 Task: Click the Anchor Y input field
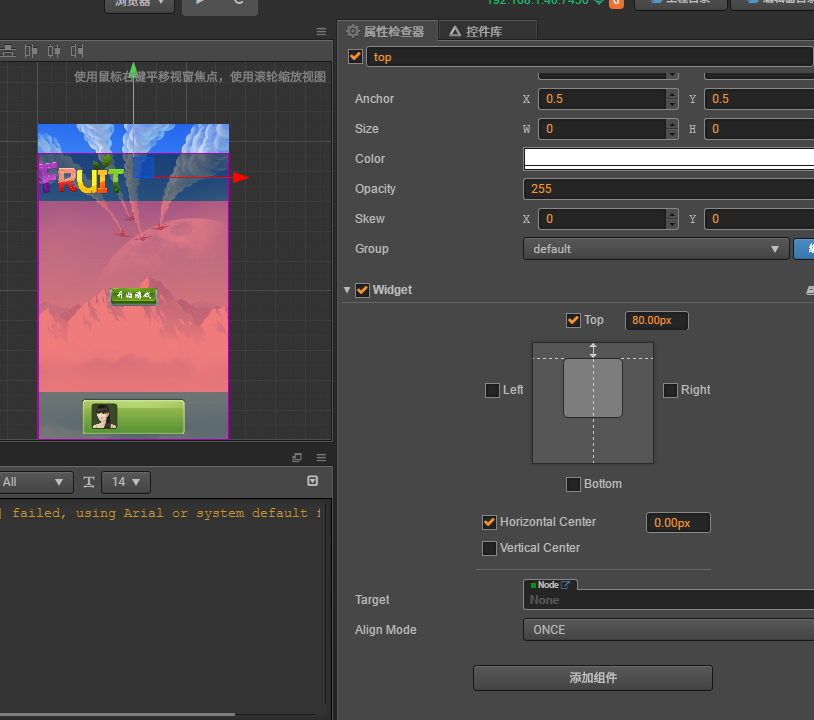[759, 99]
